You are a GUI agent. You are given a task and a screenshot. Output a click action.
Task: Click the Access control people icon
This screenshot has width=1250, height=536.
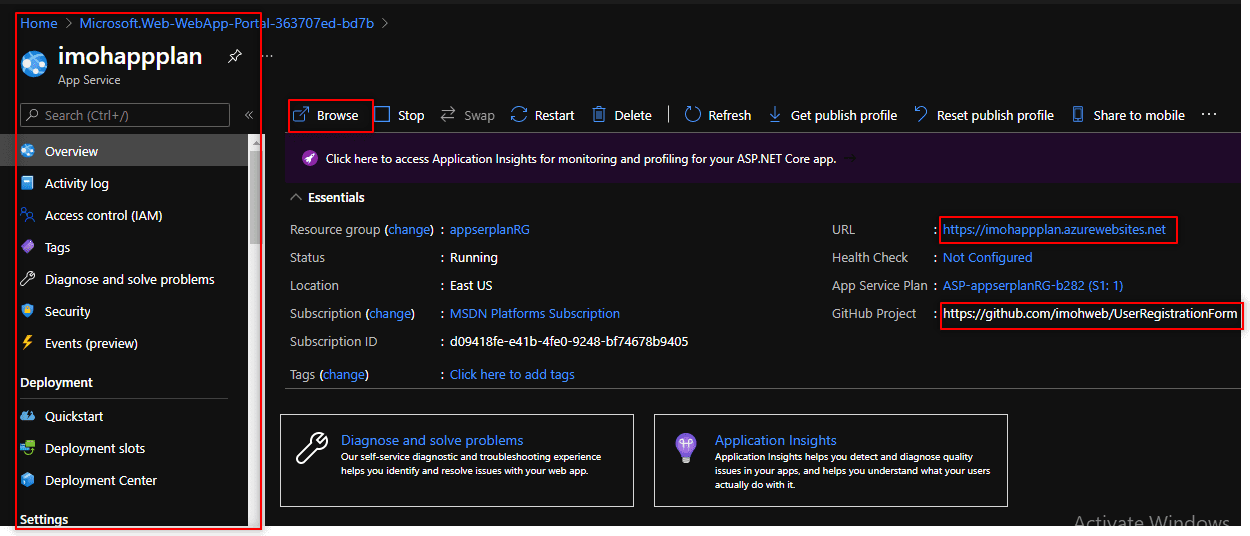point(28,215)
